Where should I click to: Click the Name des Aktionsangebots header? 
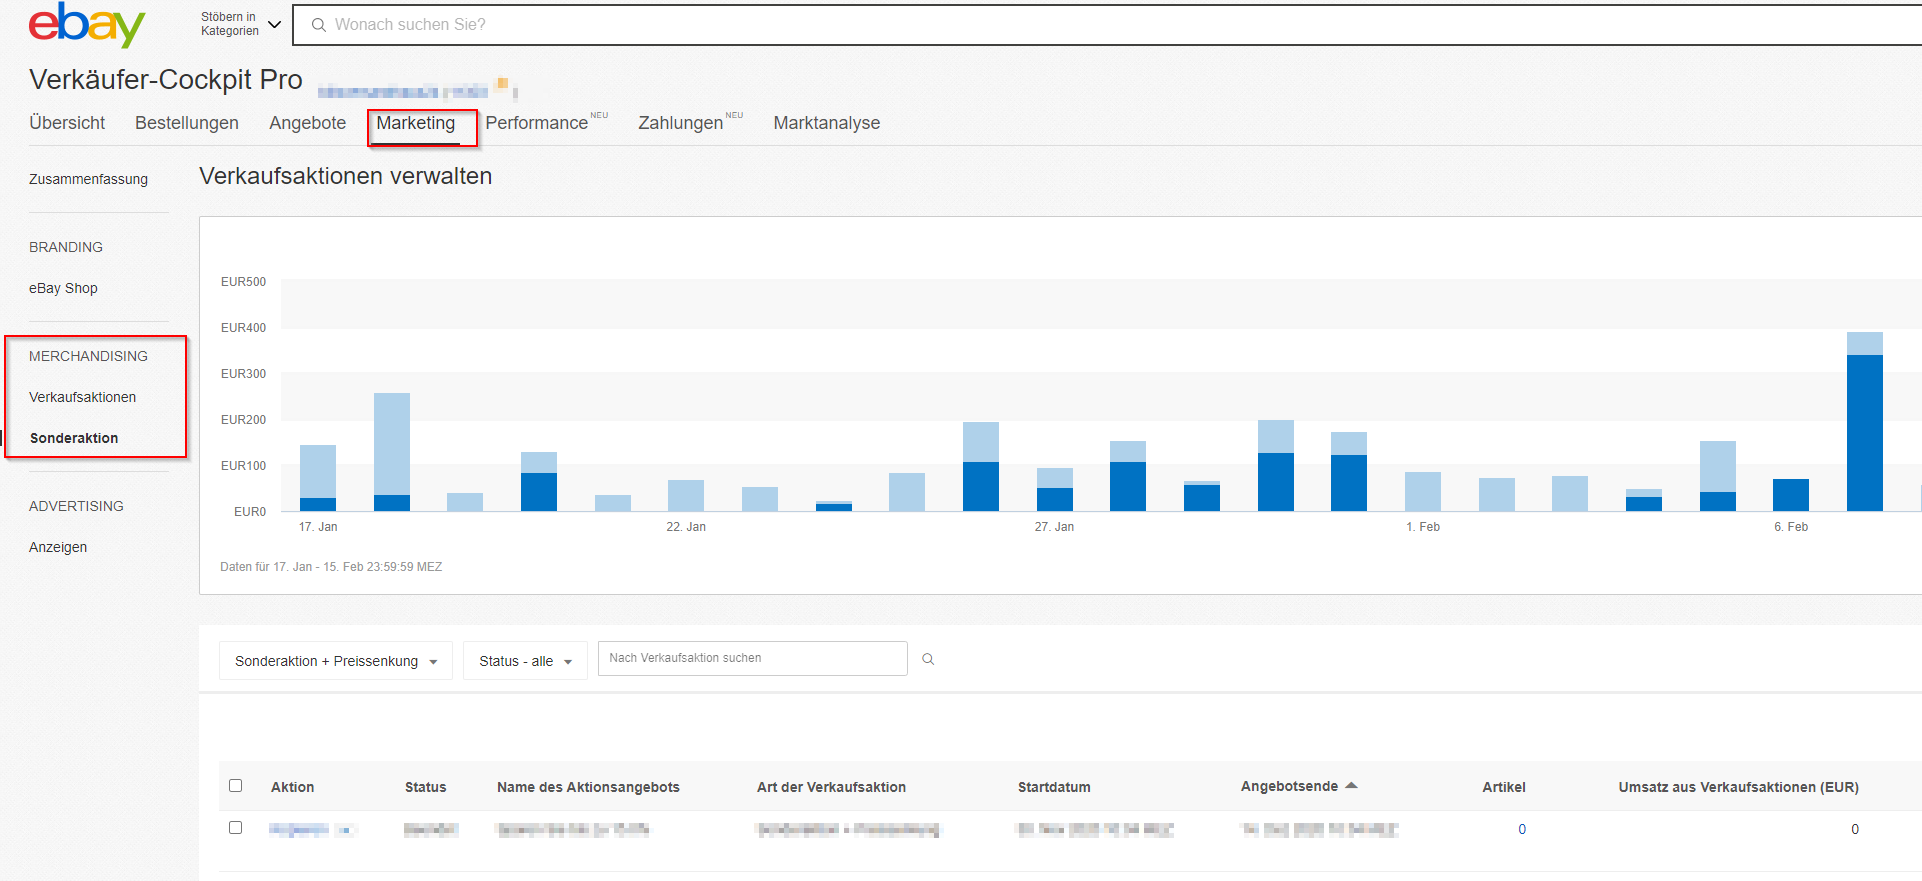pos(588,787)
